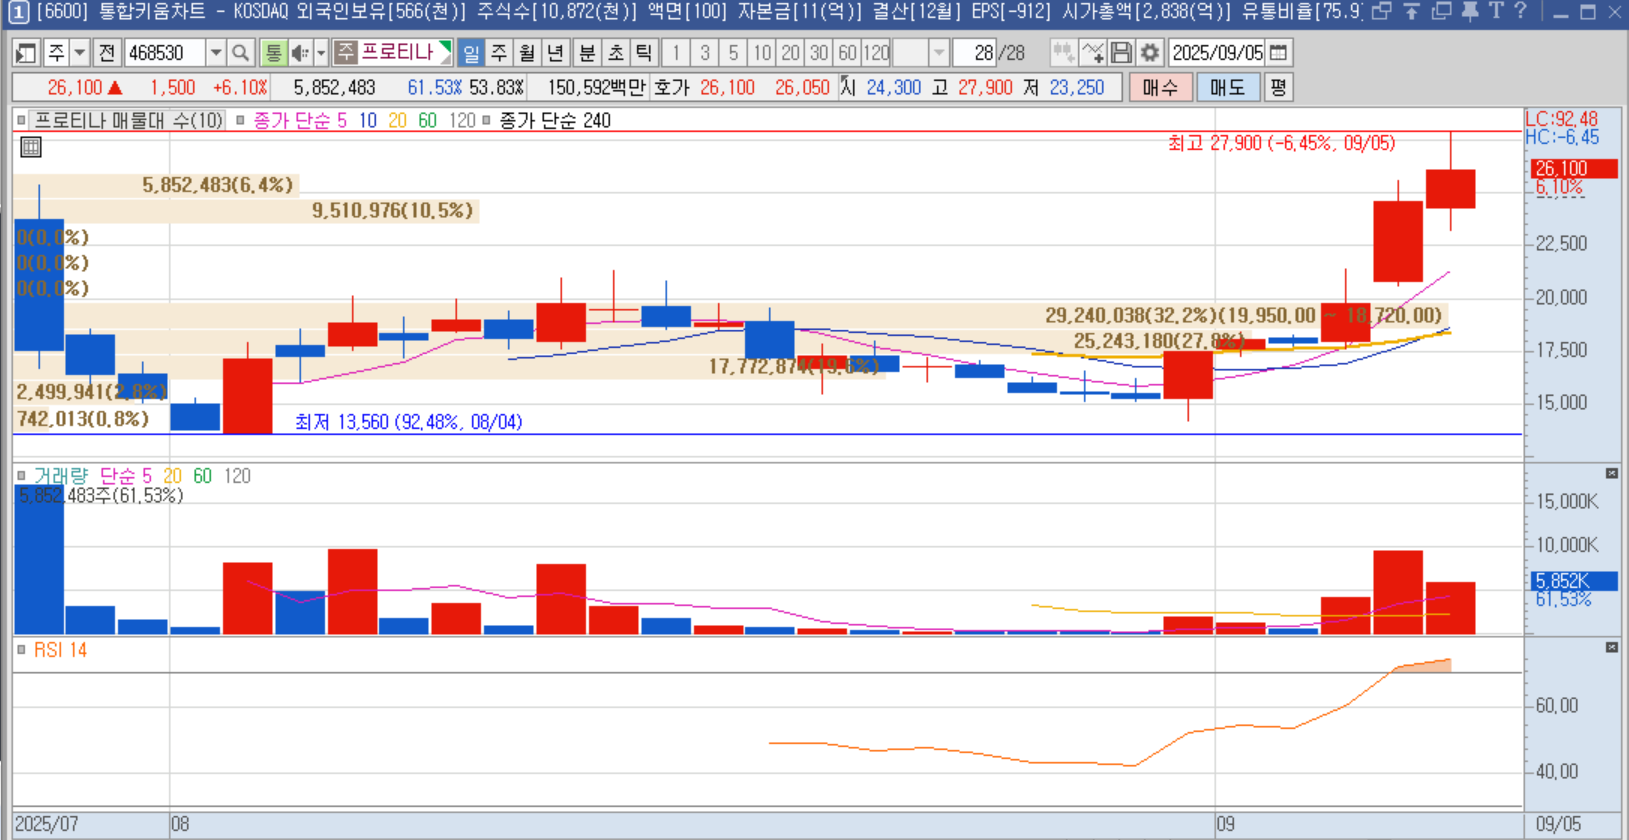Click the 호가 quote label
Screen dimensions: 1629x840
point(672,87)
